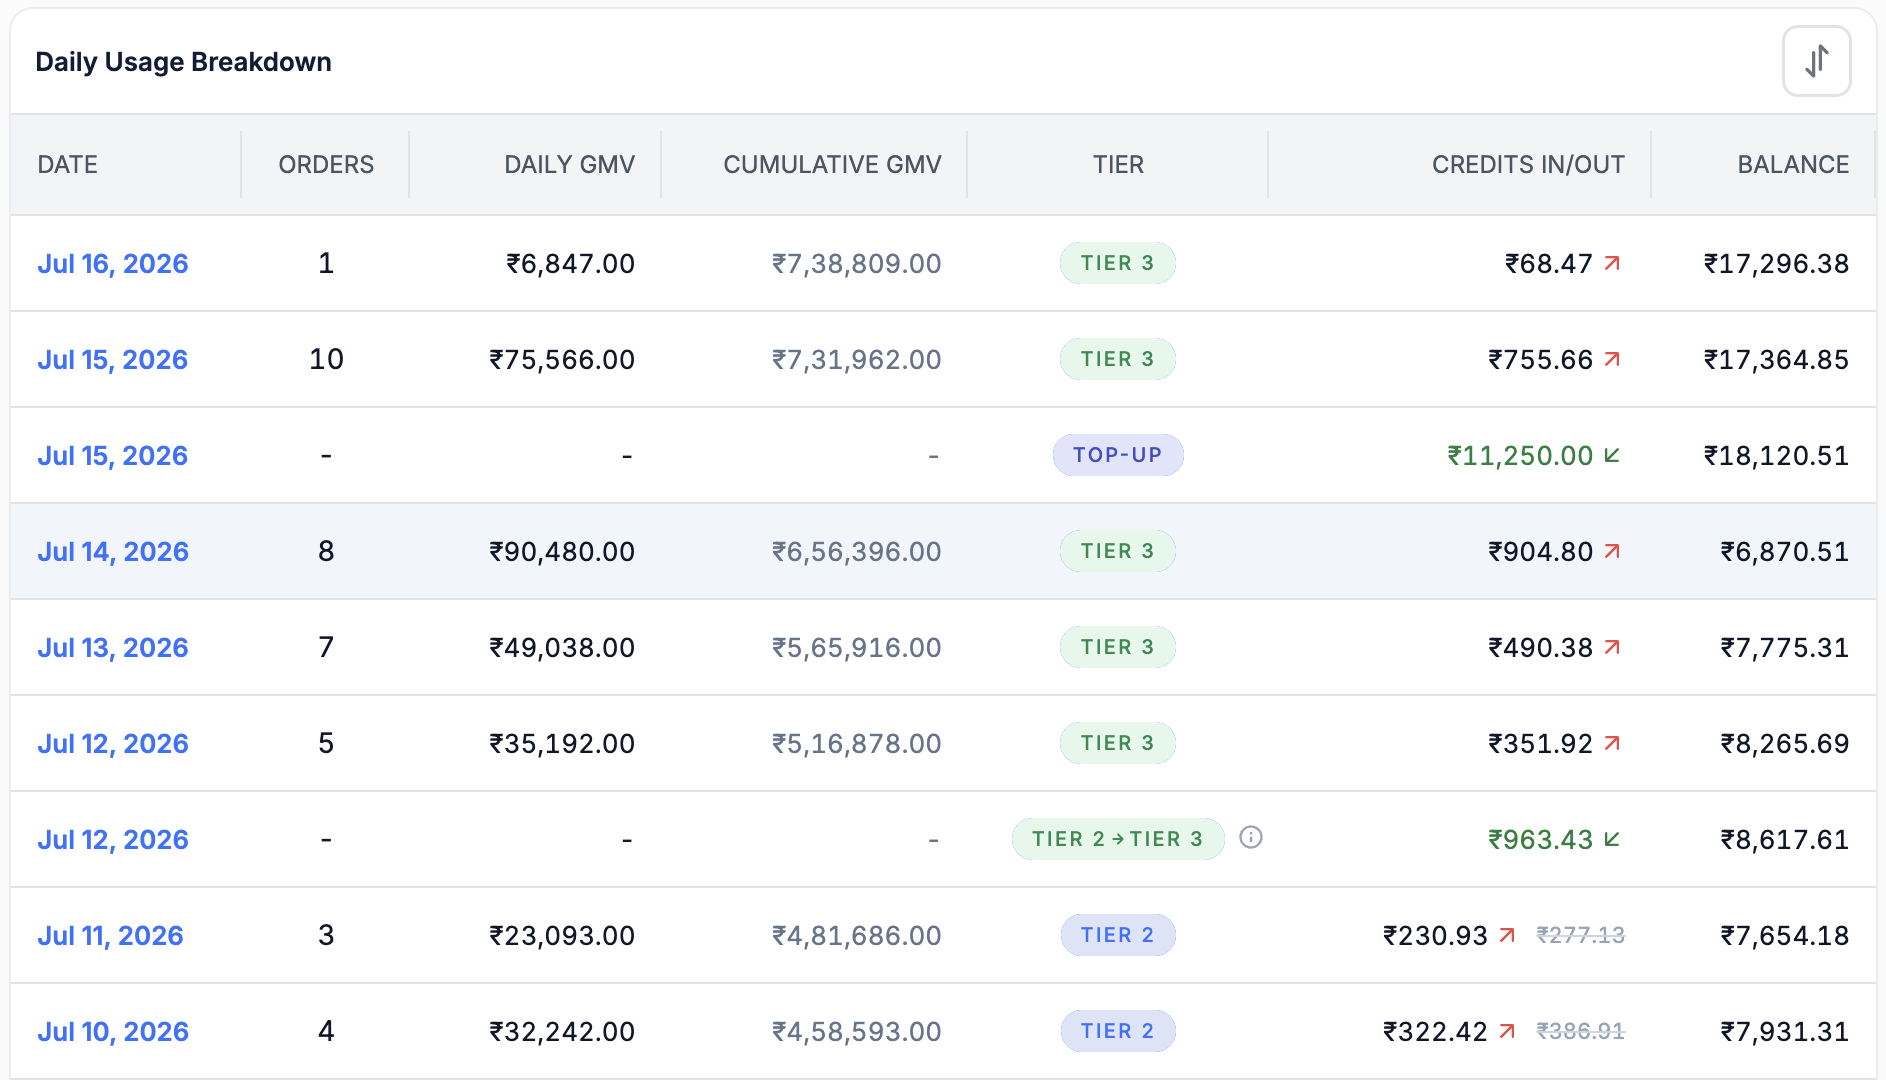The height and width of the screenshot is (1080, 1886).
Task: Click TIER 3 badge in ₹75,566.00 row
Action: (1118, 359)
